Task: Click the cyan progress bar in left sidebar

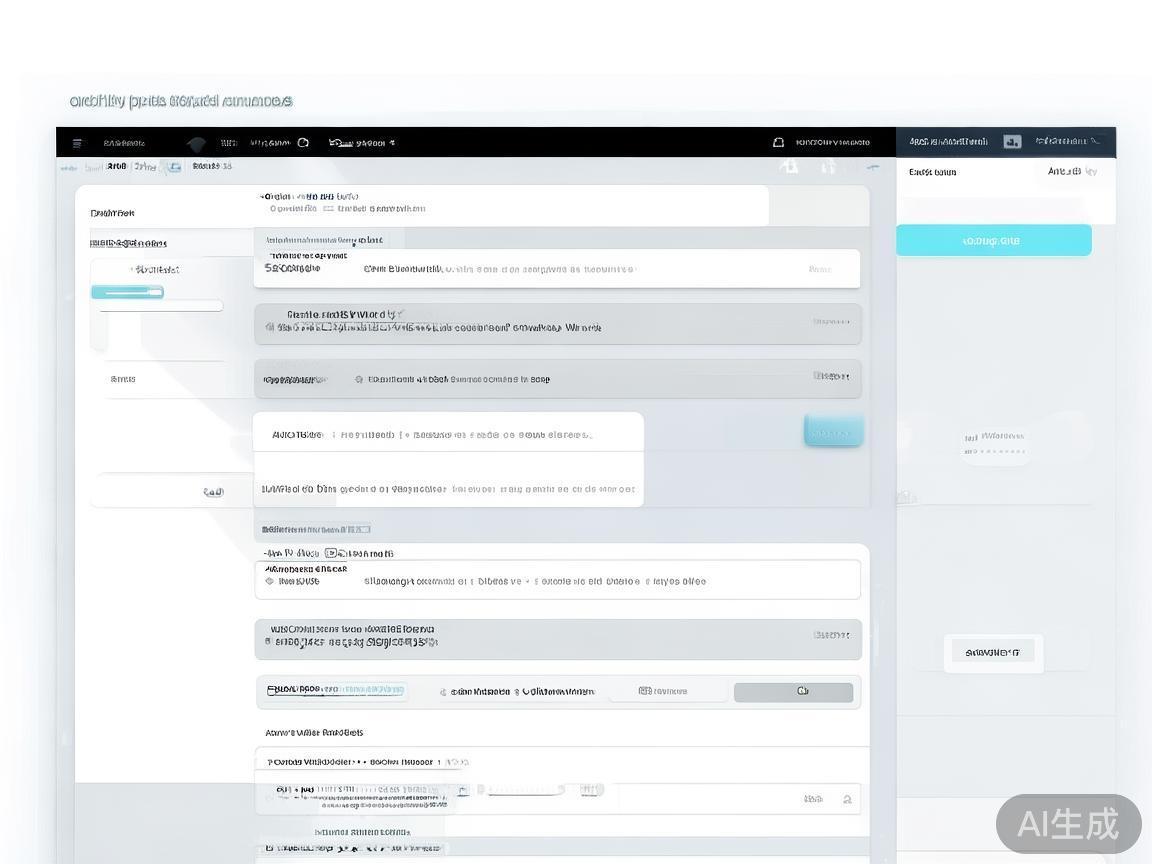Action: pyautogui.click(x=127, y=292)
